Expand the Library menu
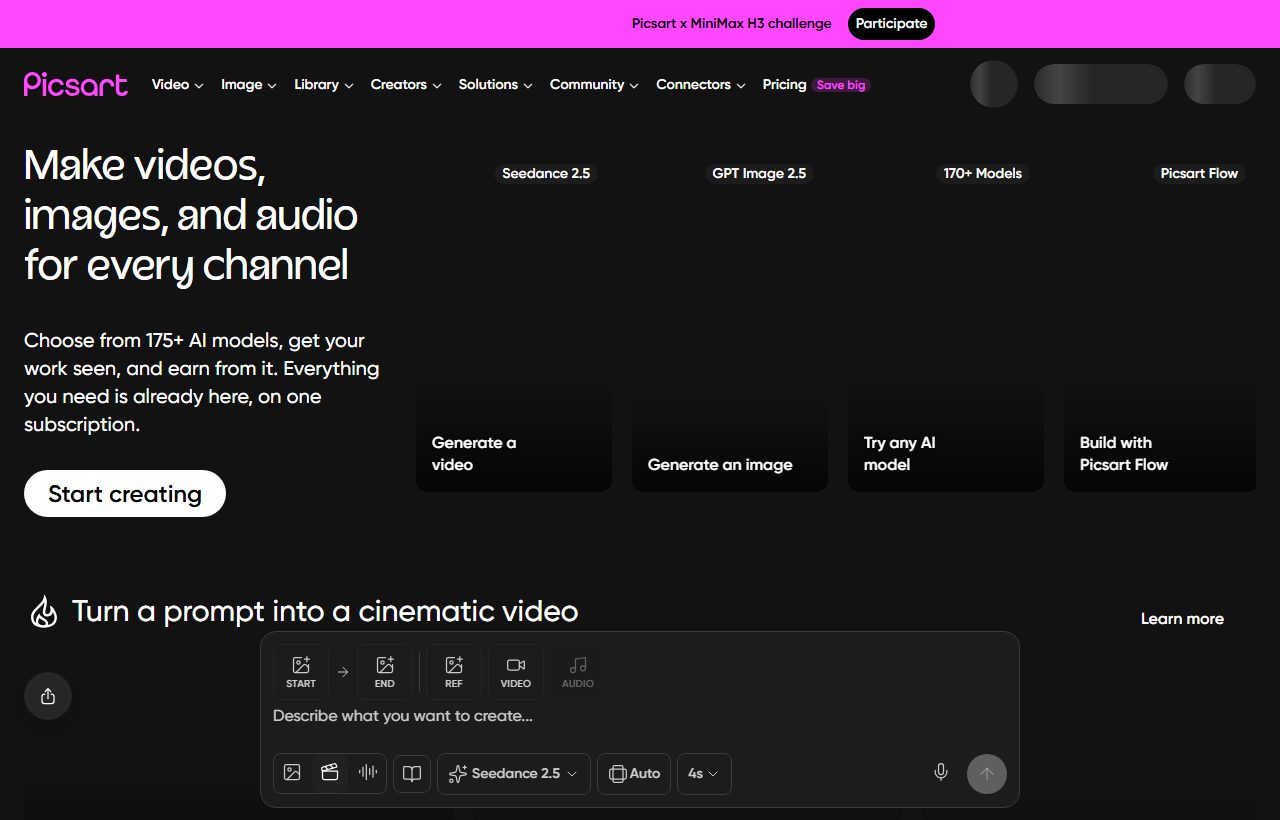The image size is (1280, 820). coord(324,85)
